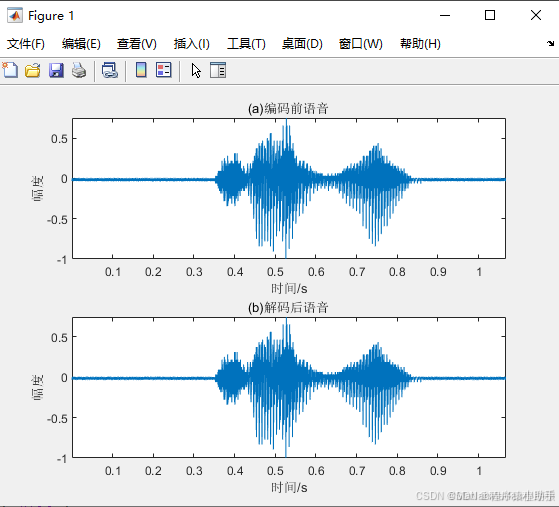Image resolution: width=559 pixels, height=507 pixels.
Task: Open the 窗口(W) menu
Action: [360, 44]
